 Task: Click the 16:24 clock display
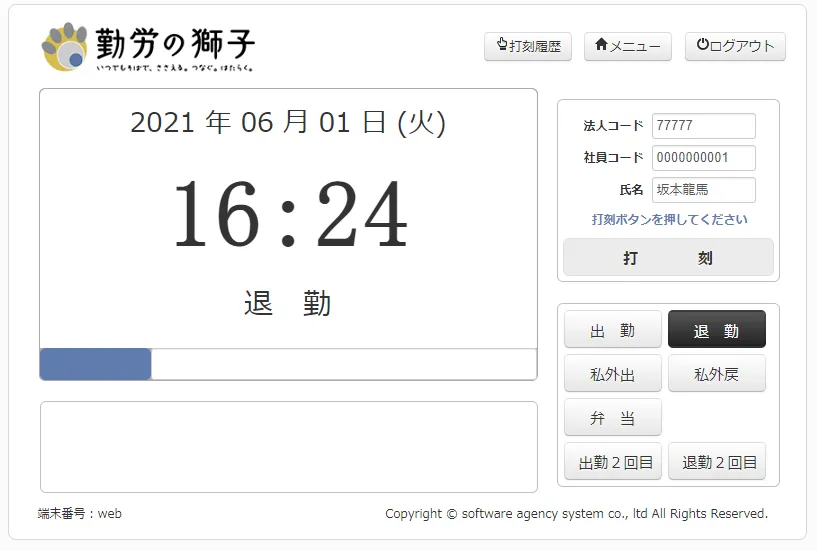[289, 216]
